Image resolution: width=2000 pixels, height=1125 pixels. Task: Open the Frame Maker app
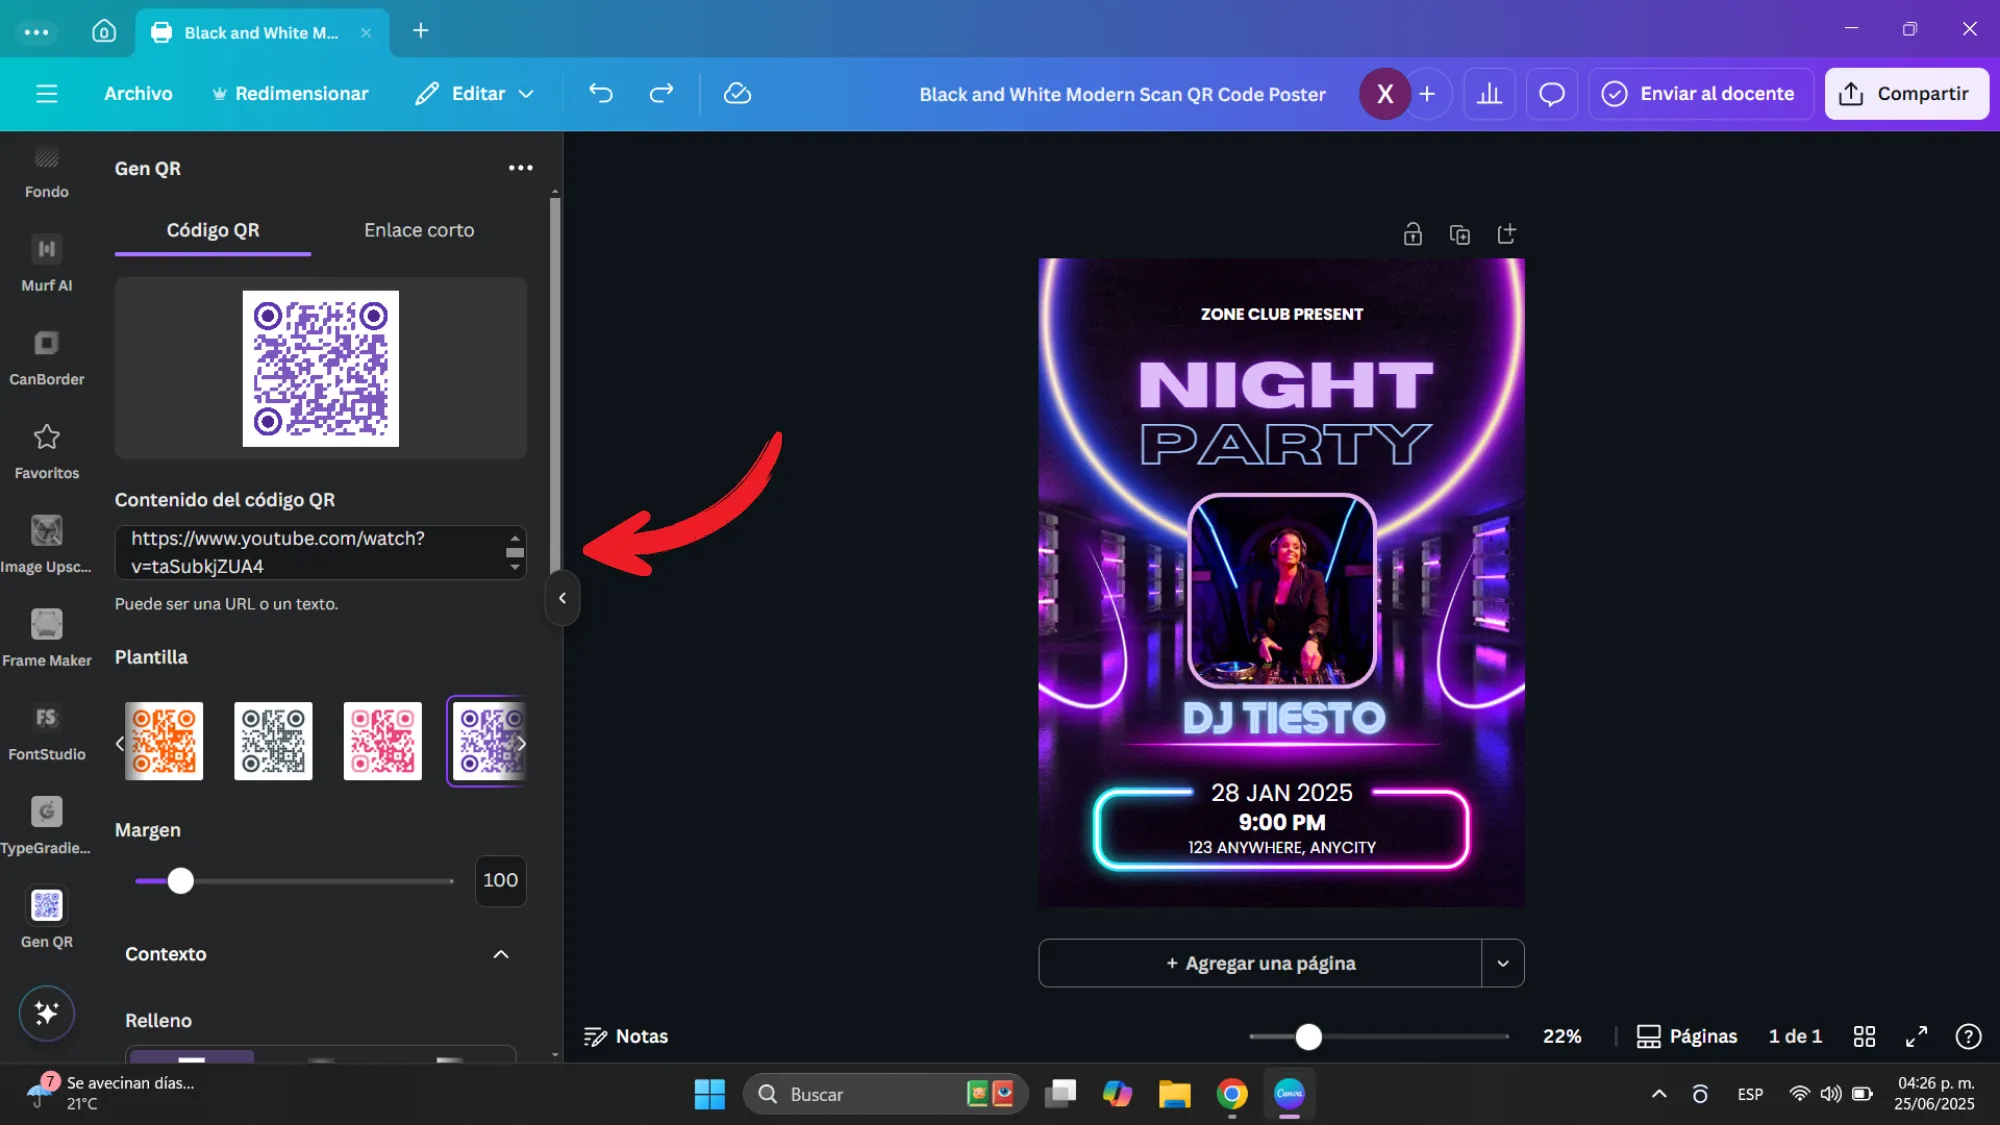point(46,639)
